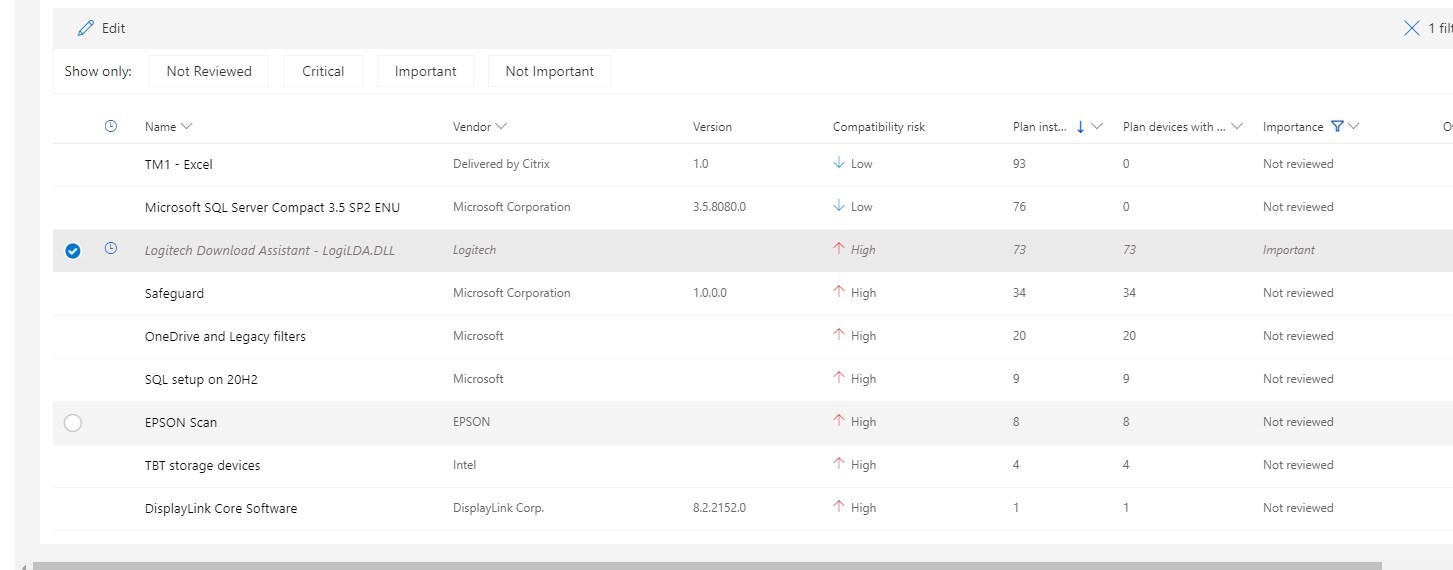Image resolution: width=1453 pixels, height=570 pixels.
Task: Click the Version column header
Action: click(712, 127)
